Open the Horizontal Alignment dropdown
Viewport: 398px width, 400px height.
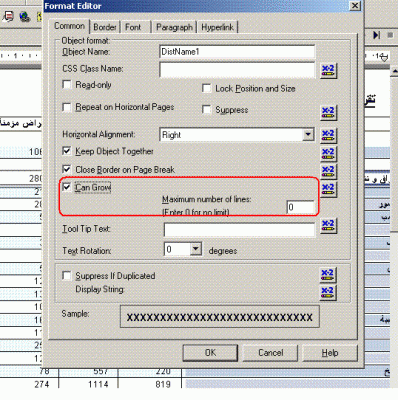308,135
